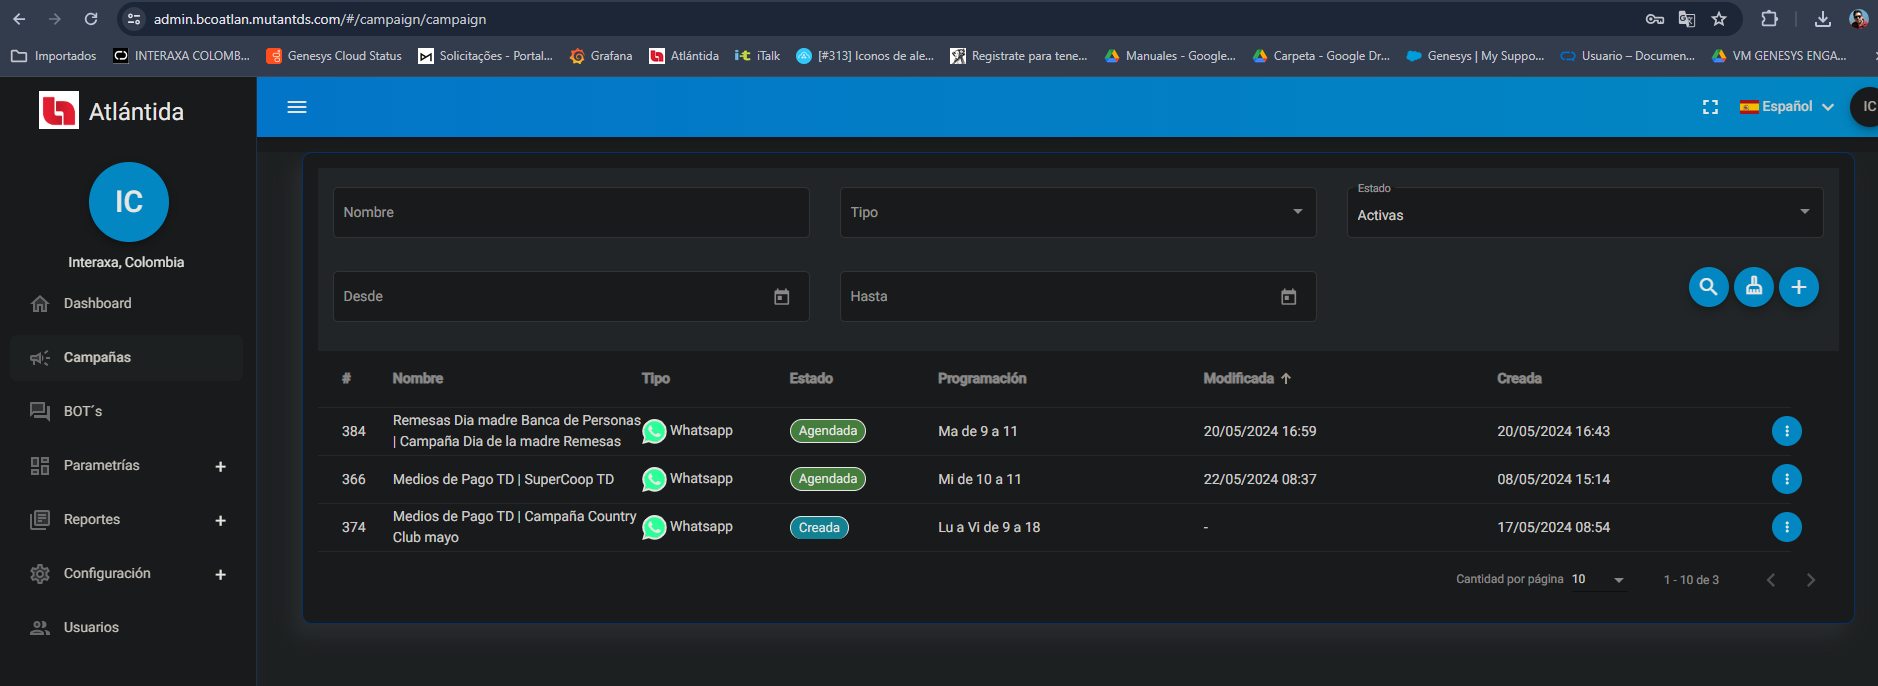Toggle the hamburger sidebar menu
The width and height of the screenshot is (1878, 686).
(x=297, y=107)
